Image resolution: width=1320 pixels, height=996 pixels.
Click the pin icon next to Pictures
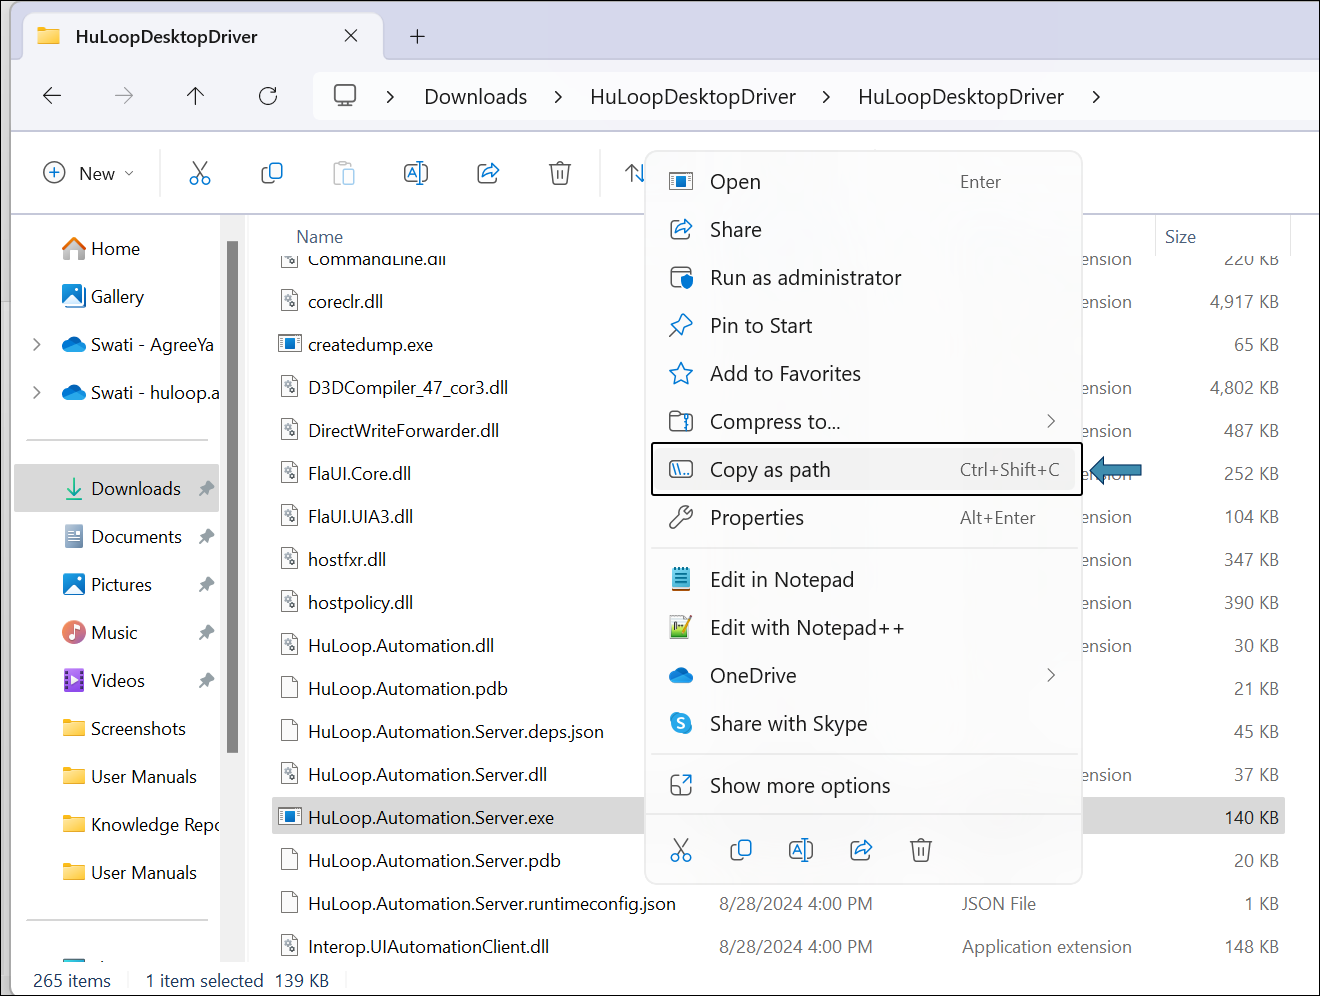click(206, 585)
